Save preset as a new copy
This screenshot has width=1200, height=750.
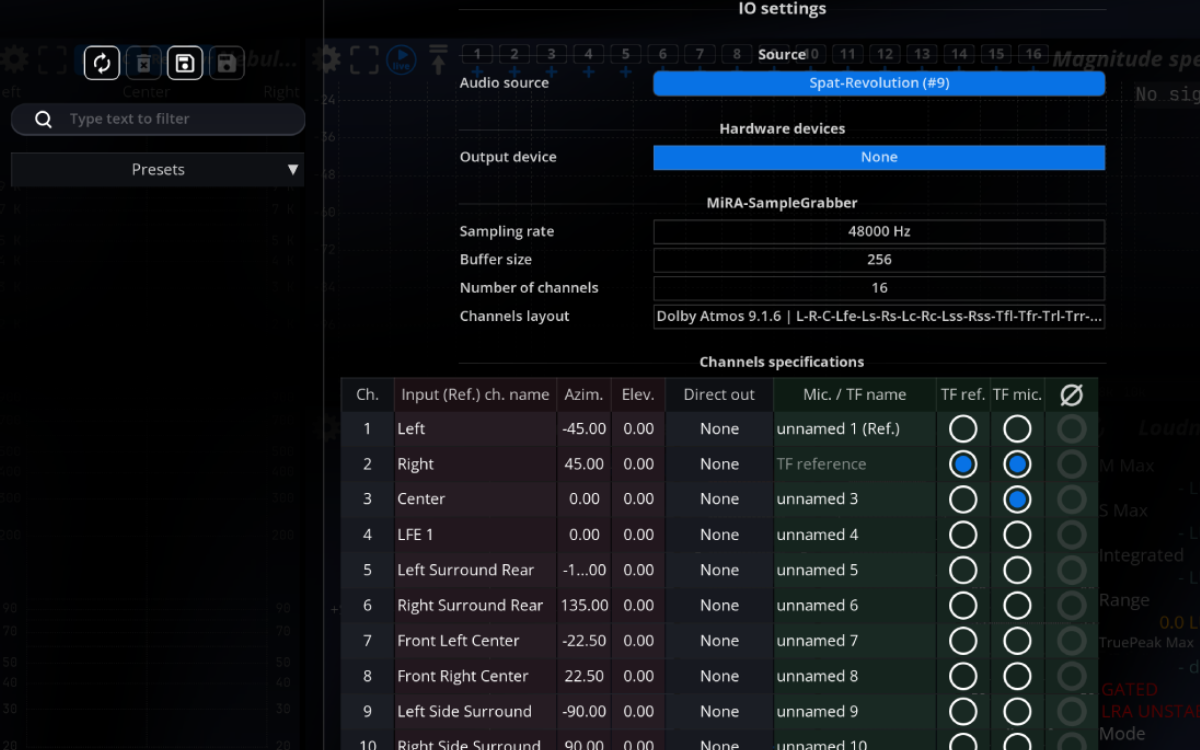tap(226, 62)
